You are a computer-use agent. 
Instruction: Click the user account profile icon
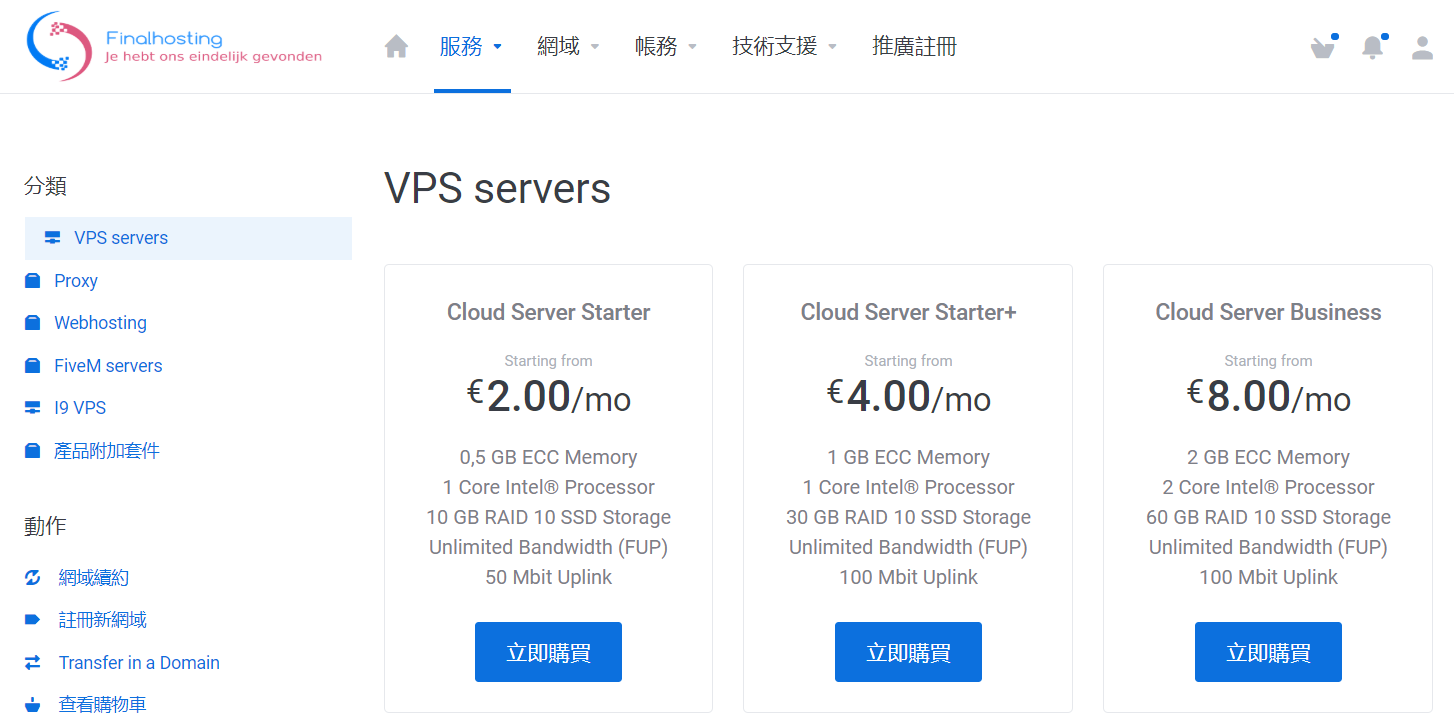pos(1422,47)
